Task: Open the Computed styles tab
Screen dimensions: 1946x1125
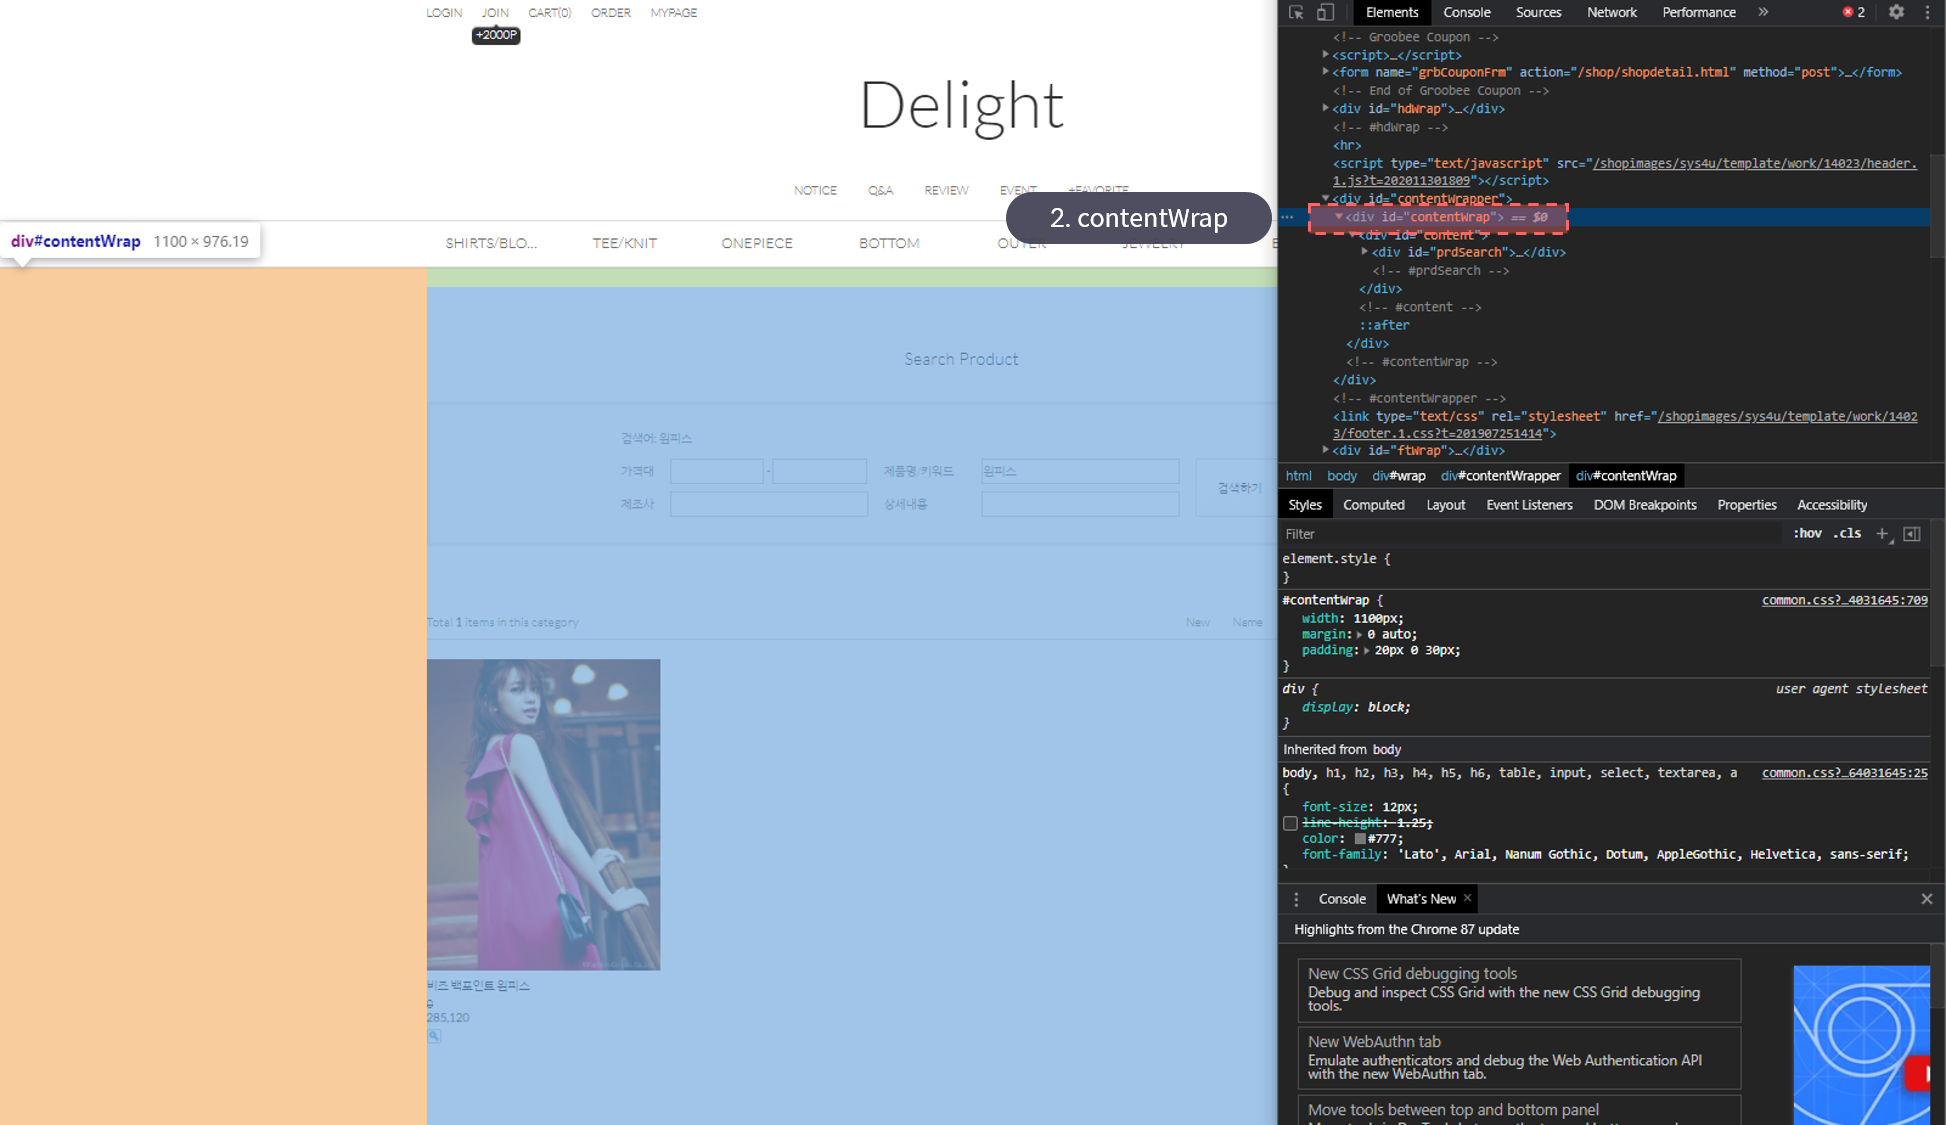Action: pyautogui.click(x=1373, y=505)
